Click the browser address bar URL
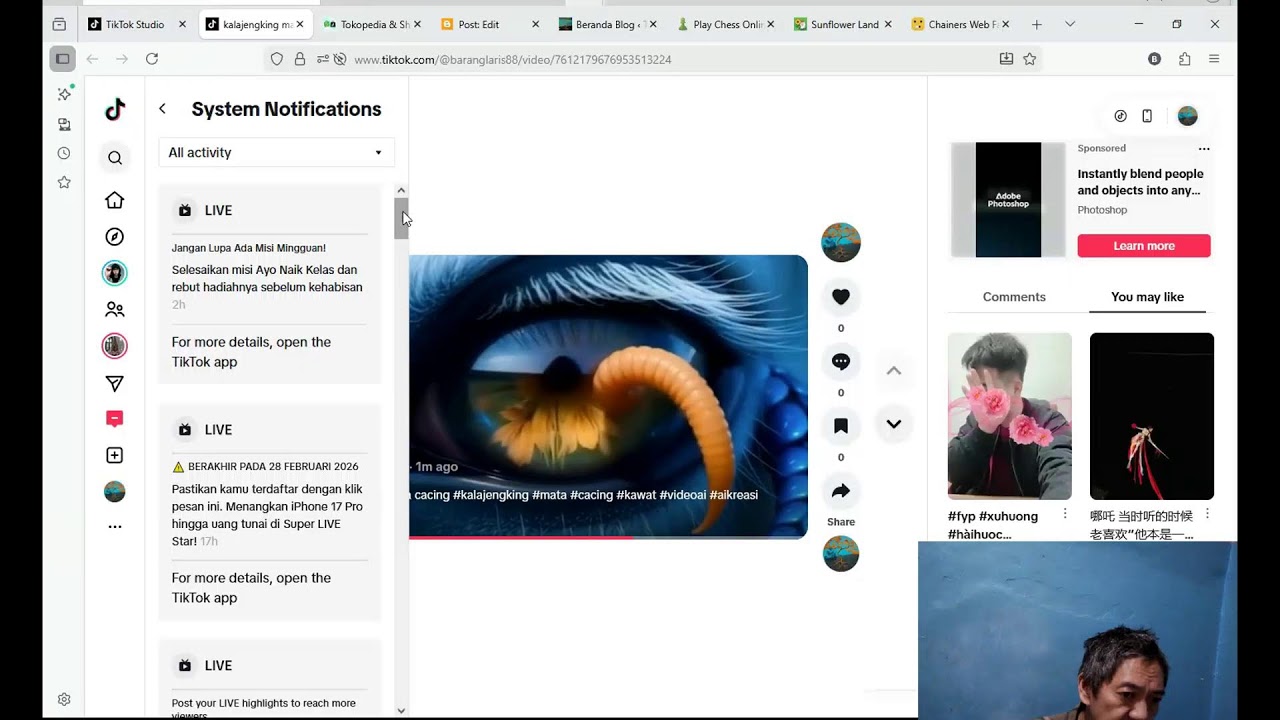The height and width of the screenshot is (720, 1280). coord(513,60)
